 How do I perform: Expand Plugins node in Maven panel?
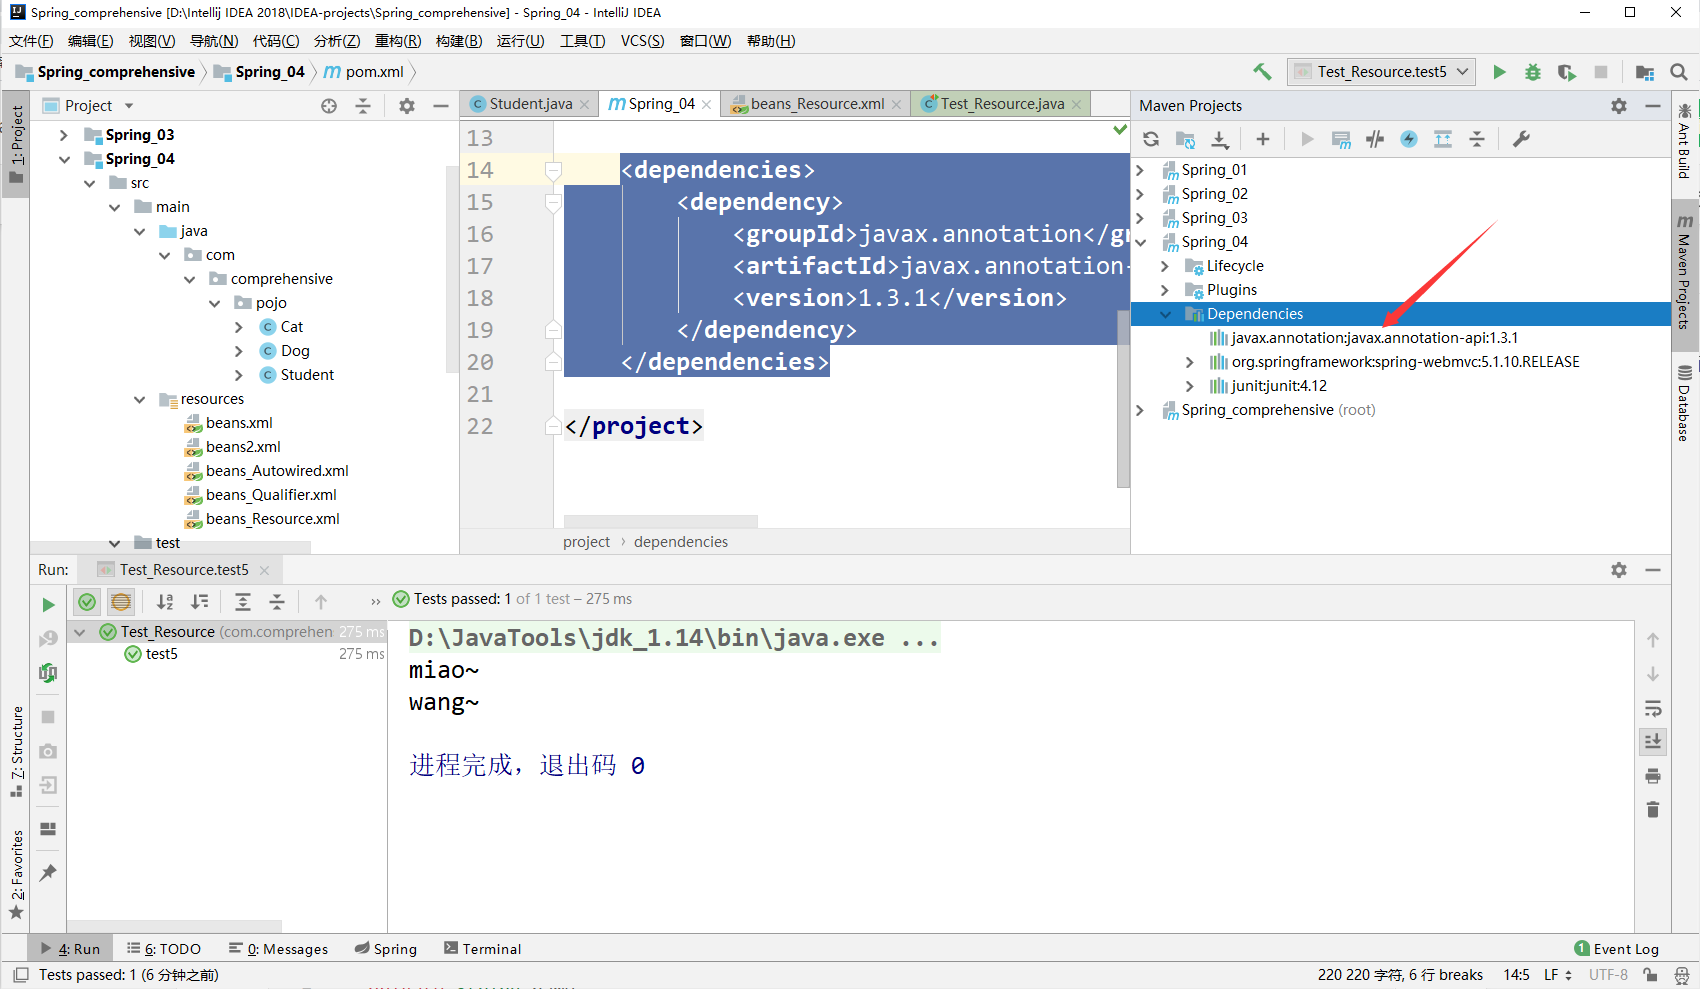click(1165, 290)
